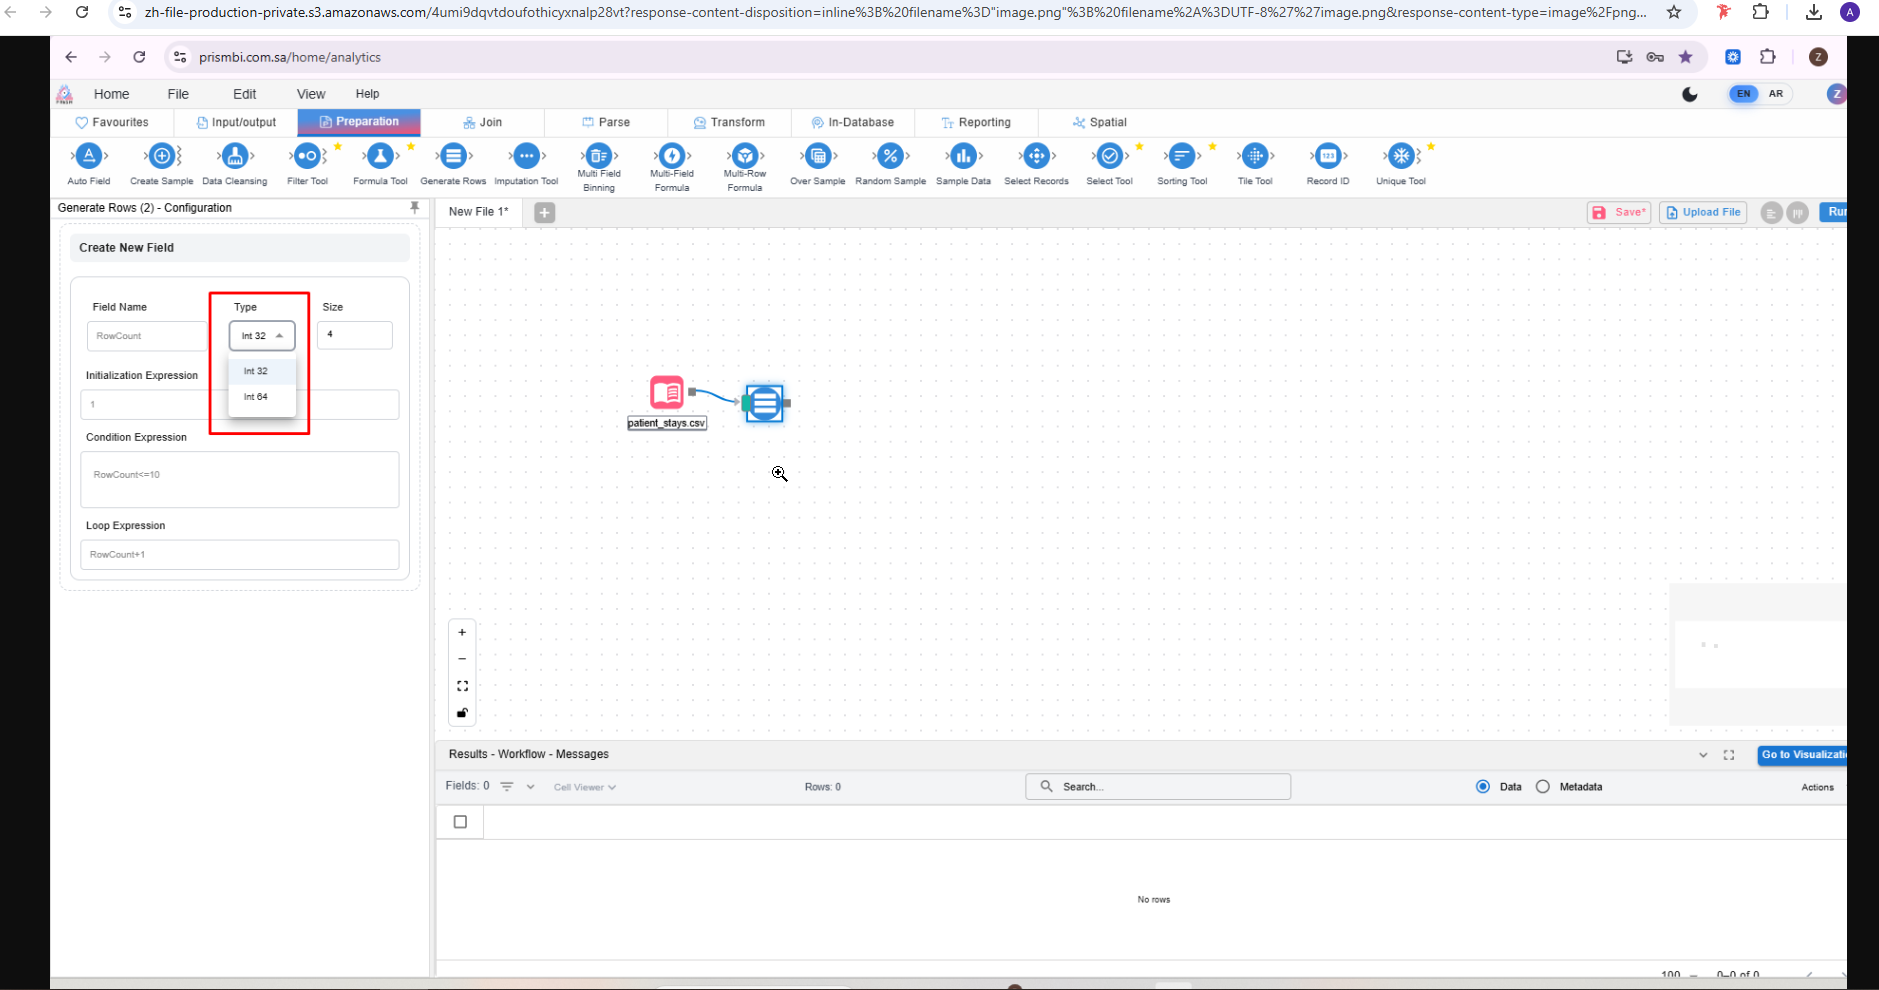Select the Formula Tool icon
Viewport: 1879px width, 990px height.
380,157
